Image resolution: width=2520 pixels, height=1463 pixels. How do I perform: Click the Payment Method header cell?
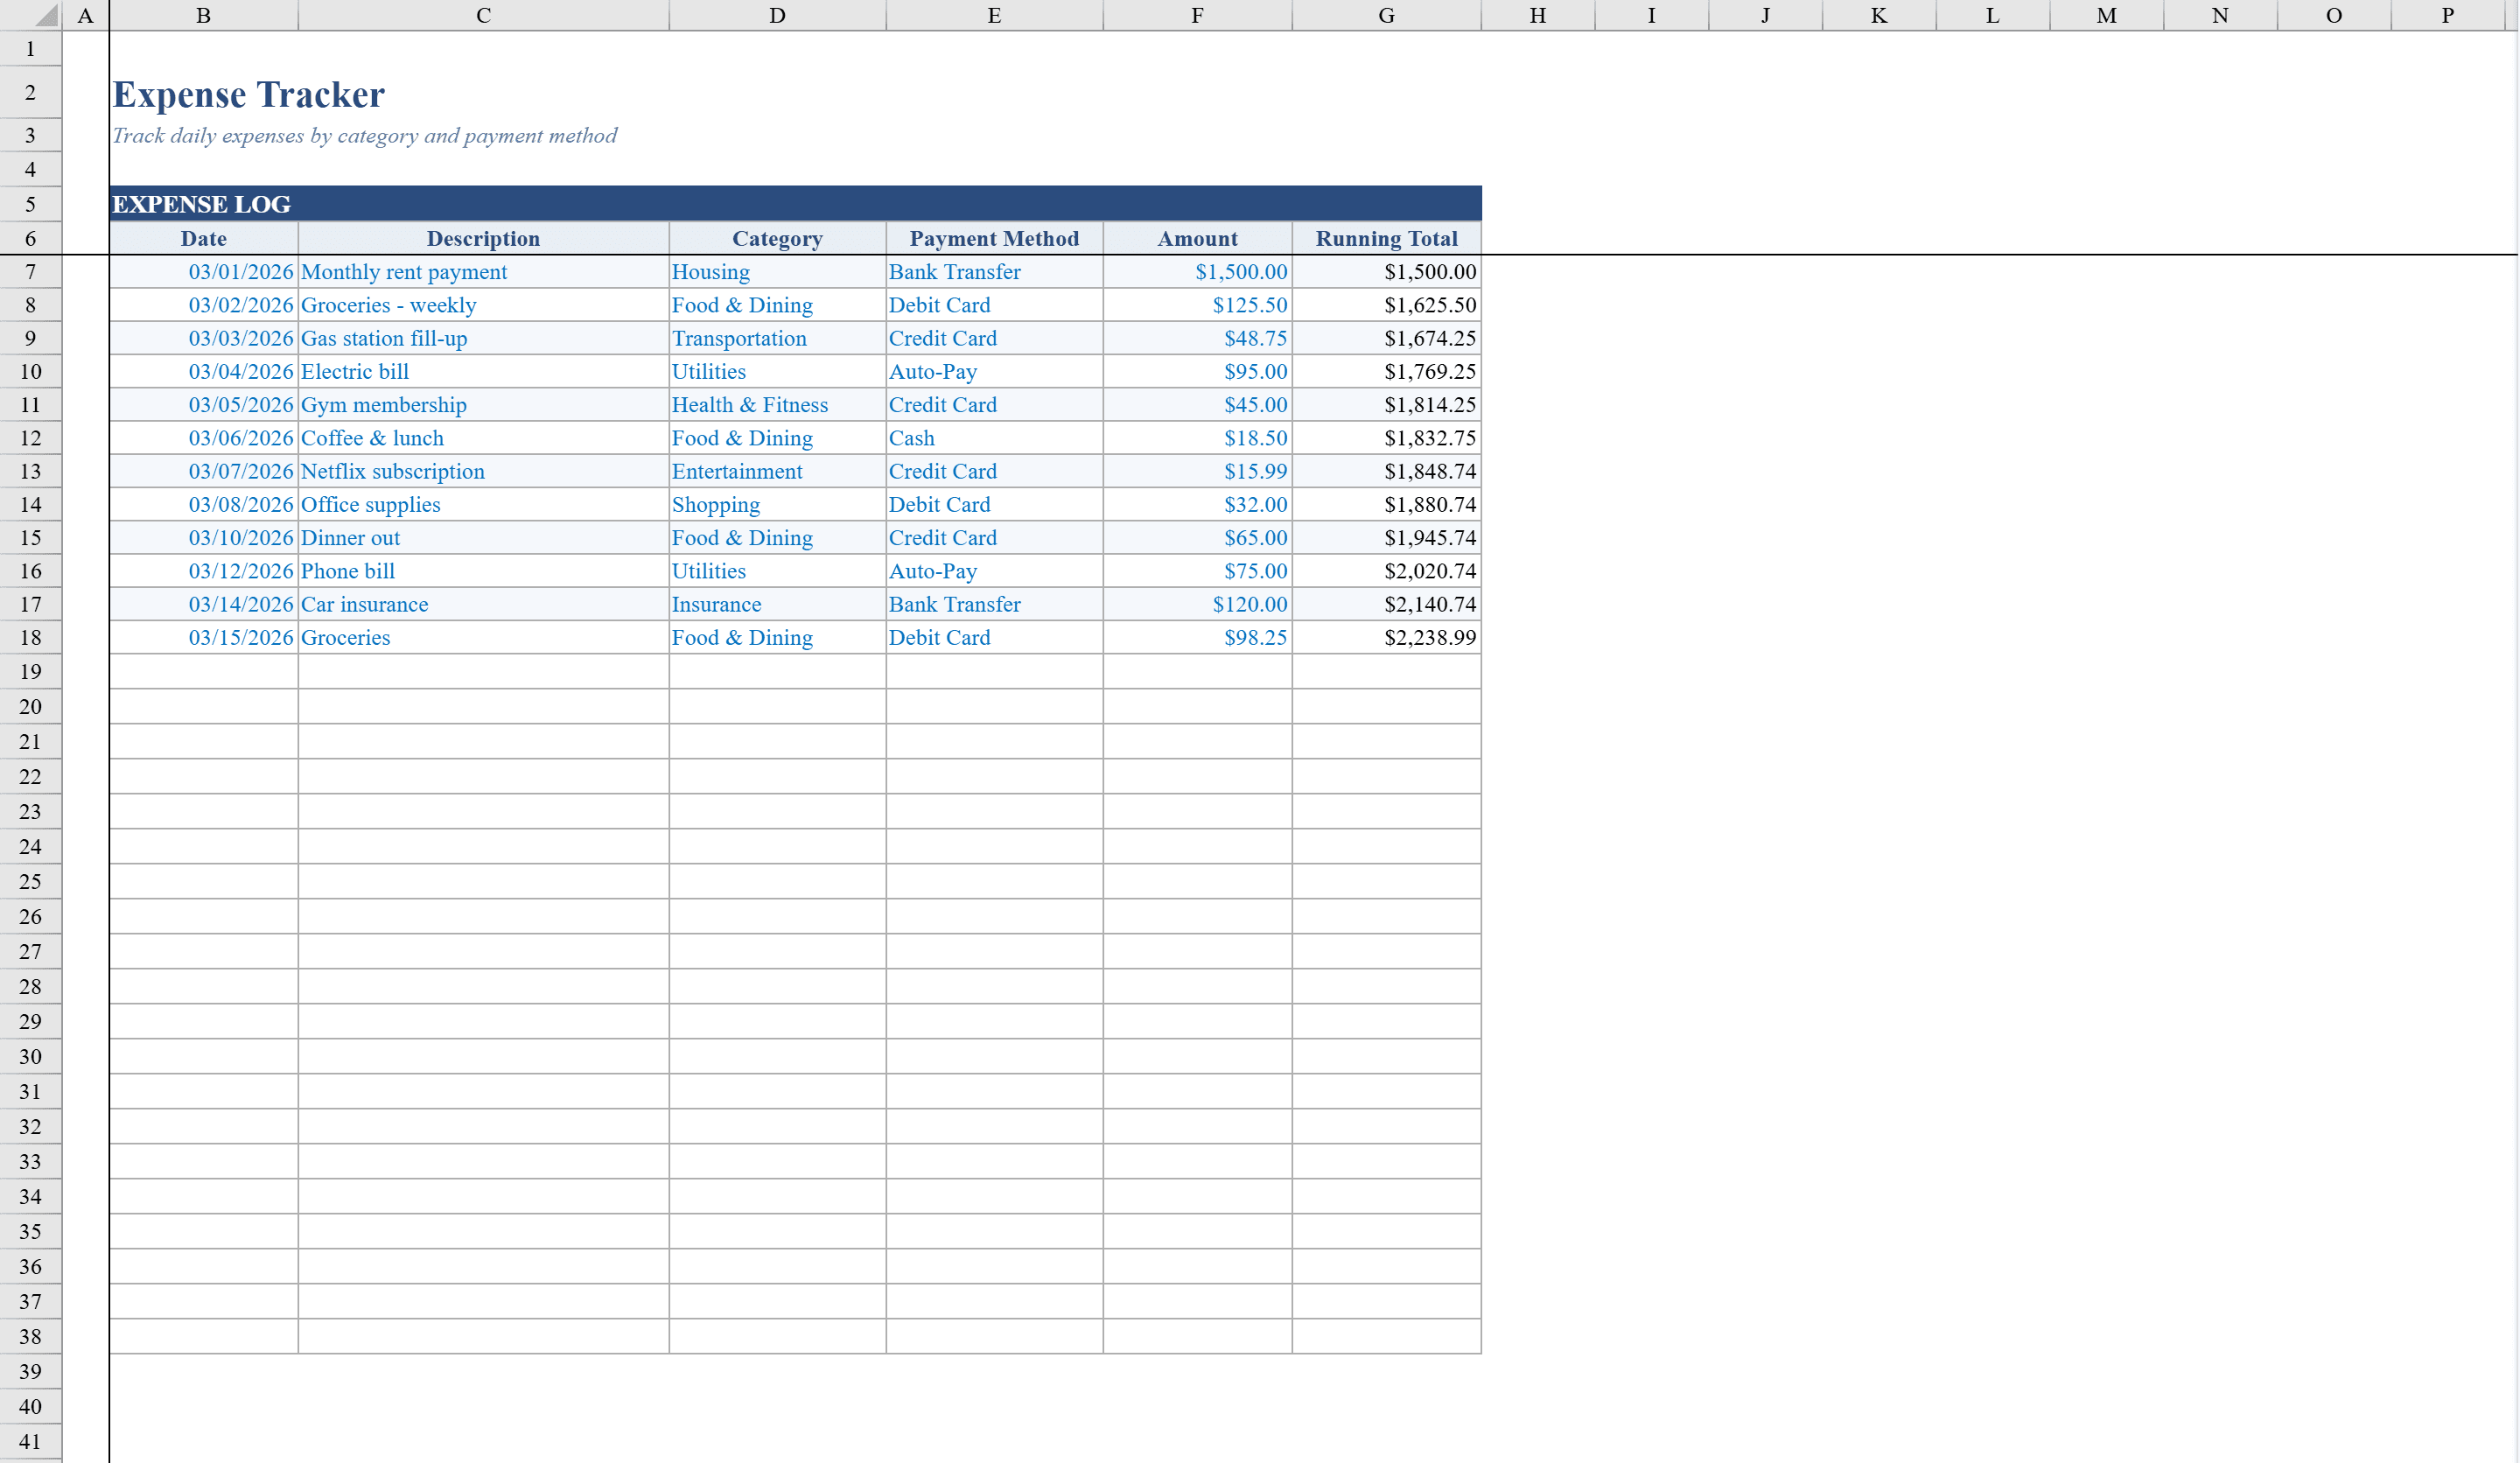click(994, 238)
